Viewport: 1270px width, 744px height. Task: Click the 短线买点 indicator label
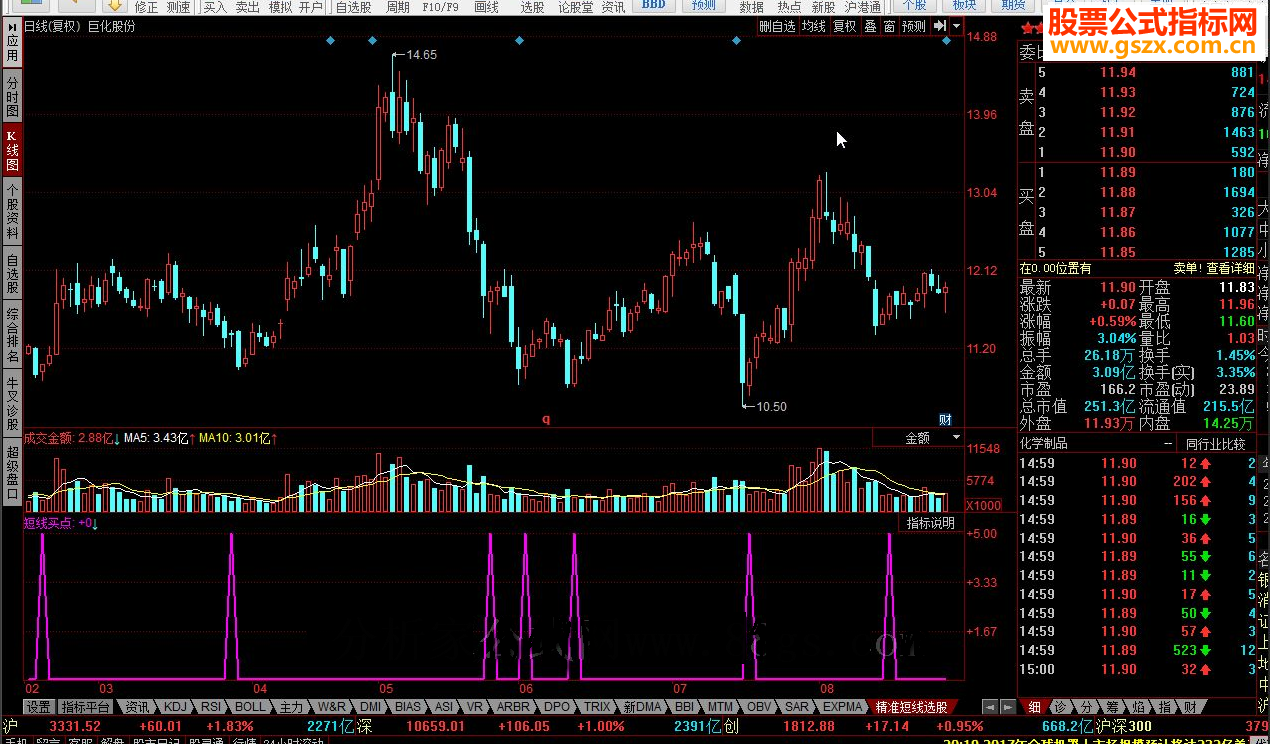[49, 523]
